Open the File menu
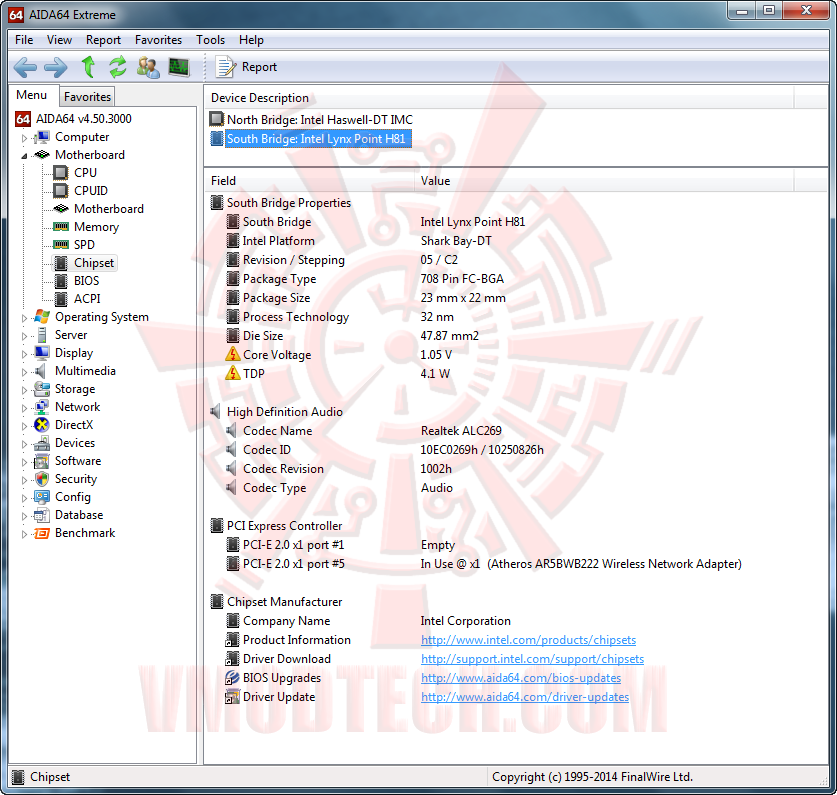This screenshot has height=795, width=837. (x=24, y=40)
